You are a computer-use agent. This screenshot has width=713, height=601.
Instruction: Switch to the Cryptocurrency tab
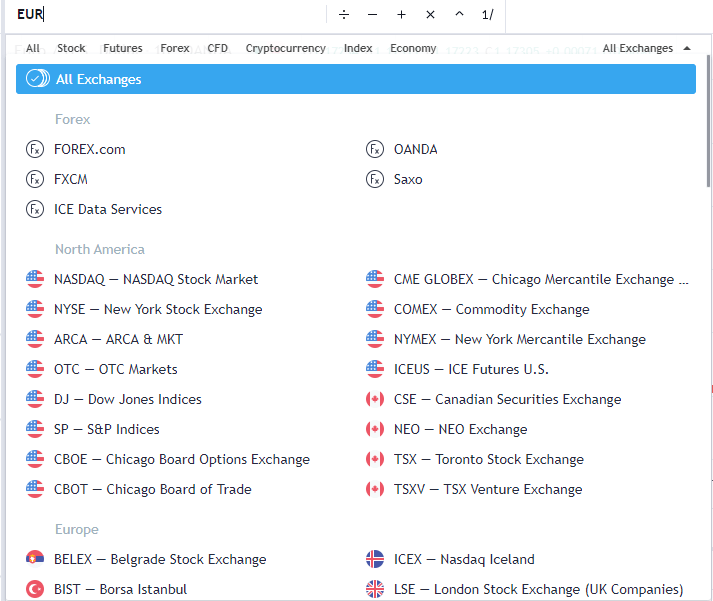coord(285,48)
